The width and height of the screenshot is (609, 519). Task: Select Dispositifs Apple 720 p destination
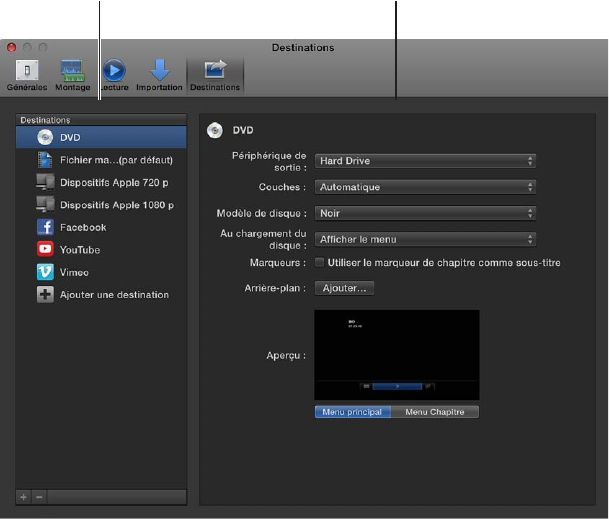click(x=101, y=182)
